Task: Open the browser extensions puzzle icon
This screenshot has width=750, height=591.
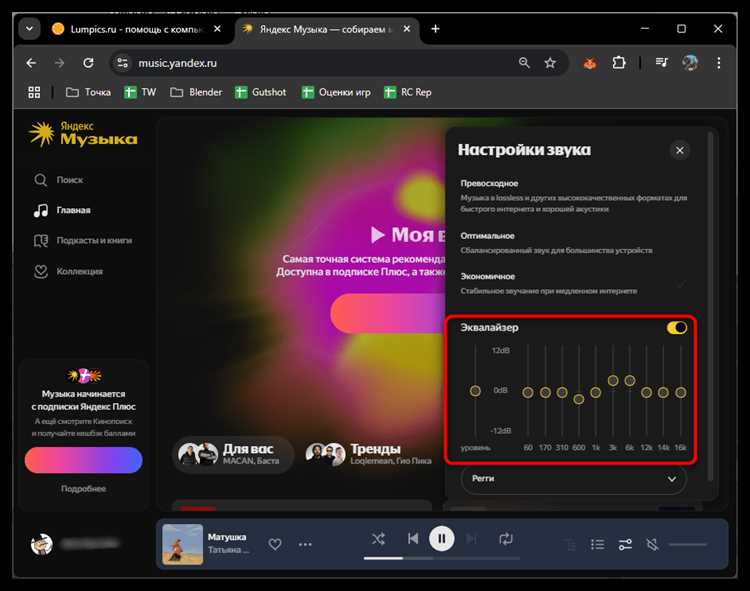Action: pos(619,63)
